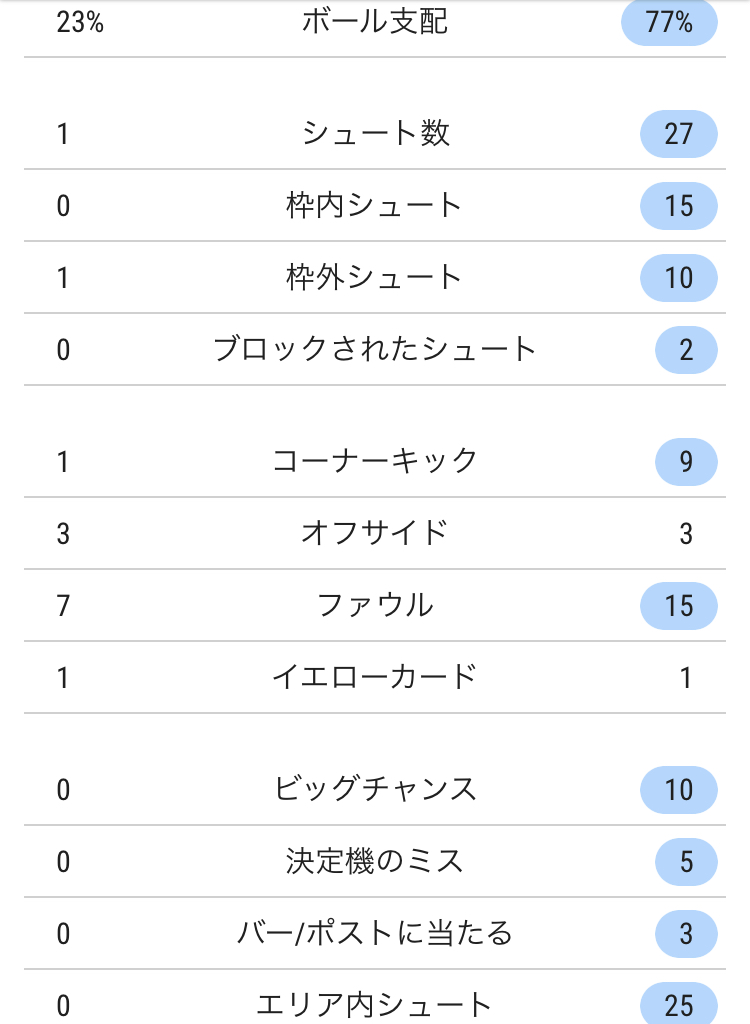Image resolution: width=750 pixels, height=1024 pixels.
Task: Select the コーナーキック row label
Action: pyautogui.click(x=375, y=461)
